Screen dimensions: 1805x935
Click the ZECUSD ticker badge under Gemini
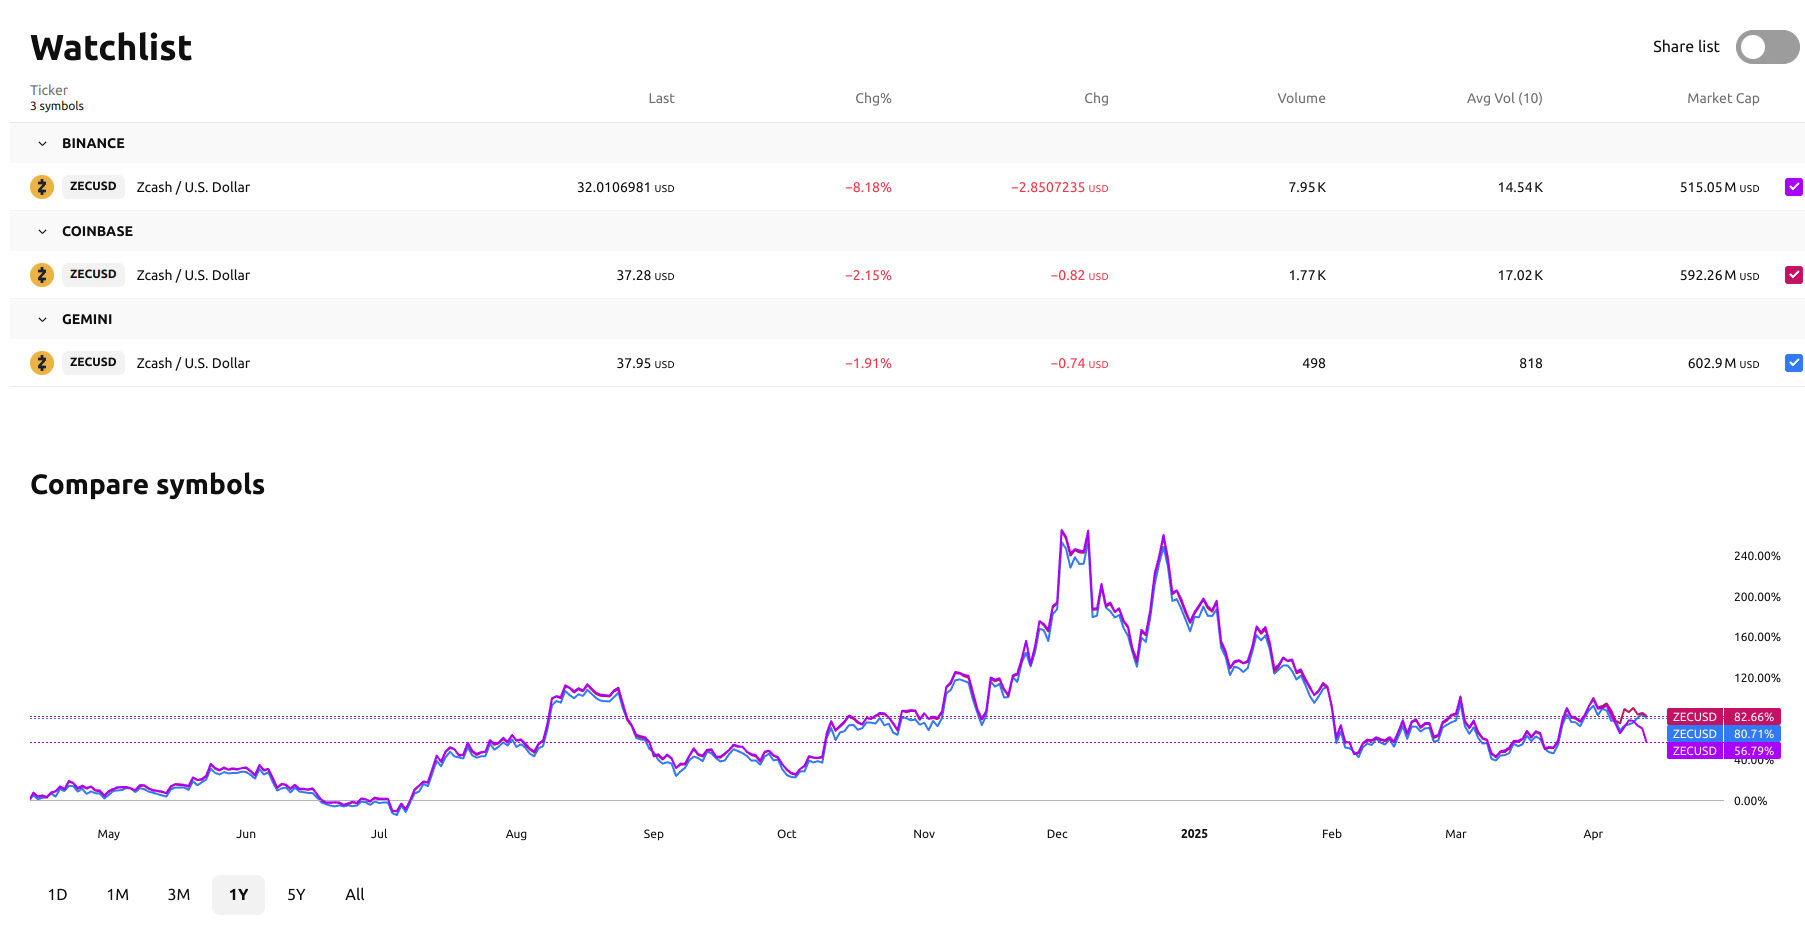(x=93, y=363)
